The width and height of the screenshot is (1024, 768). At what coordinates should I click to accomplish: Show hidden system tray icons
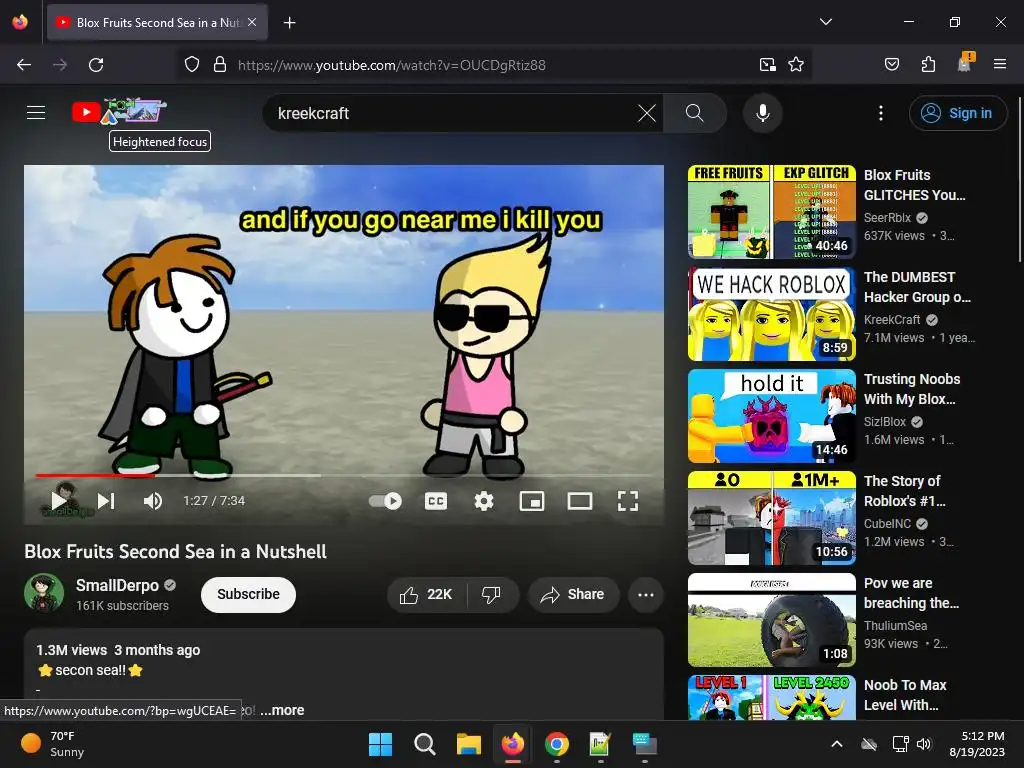pos(837,744)
